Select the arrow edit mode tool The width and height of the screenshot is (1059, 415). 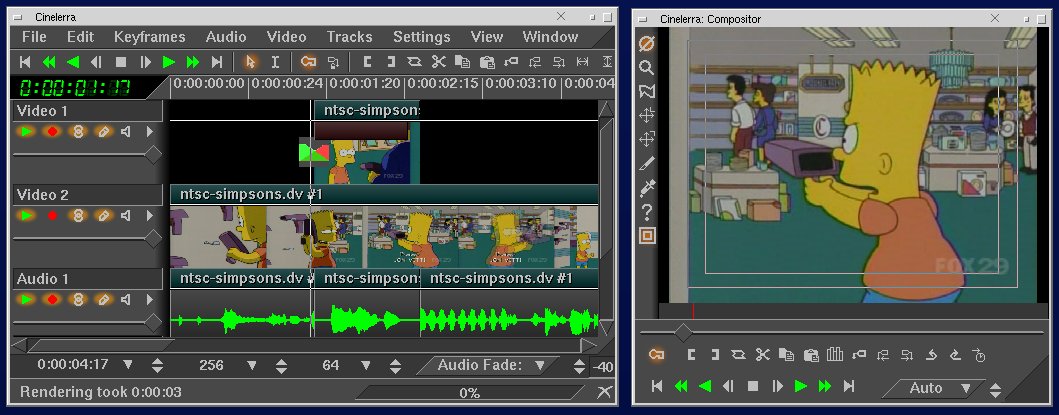pos(250,62)
